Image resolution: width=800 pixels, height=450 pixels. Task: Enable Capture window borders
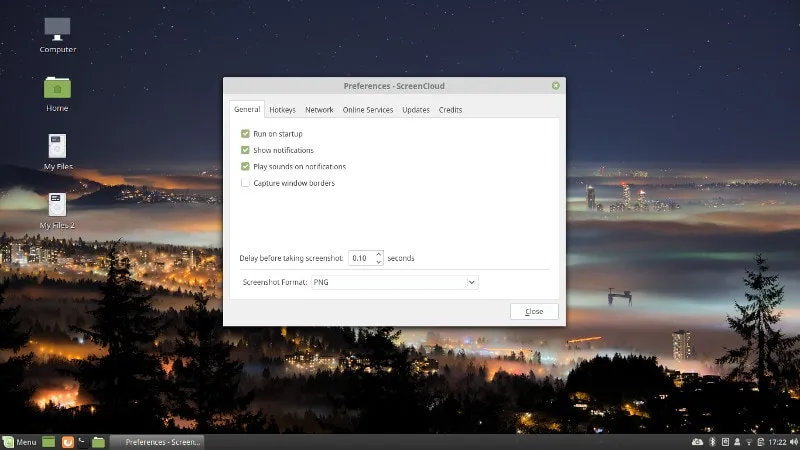(x=245, y=183)
